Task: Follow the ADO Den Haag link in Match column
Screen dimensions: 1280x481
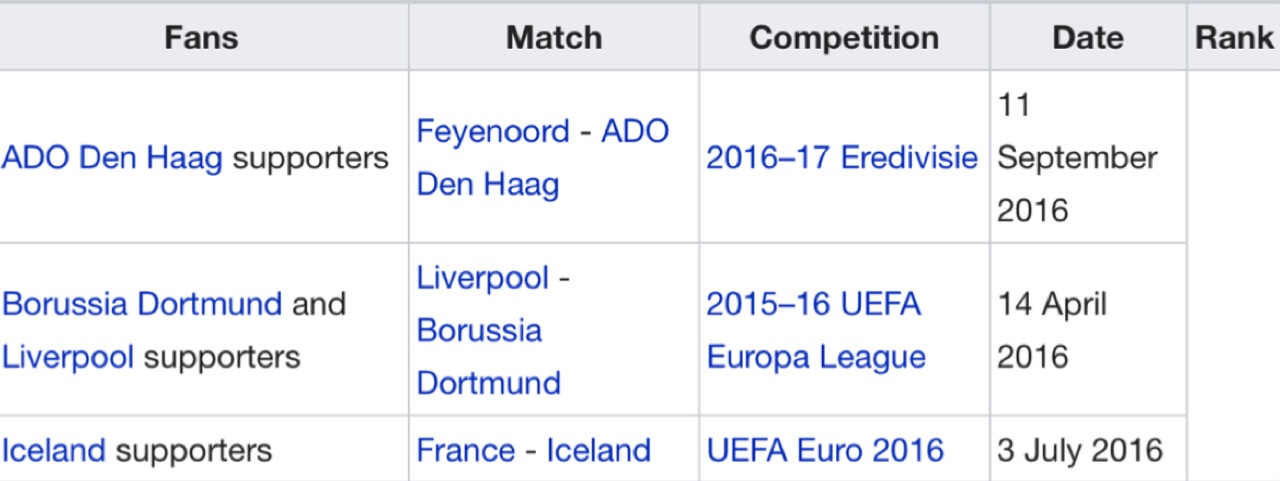Action: [x=543, y=158]
